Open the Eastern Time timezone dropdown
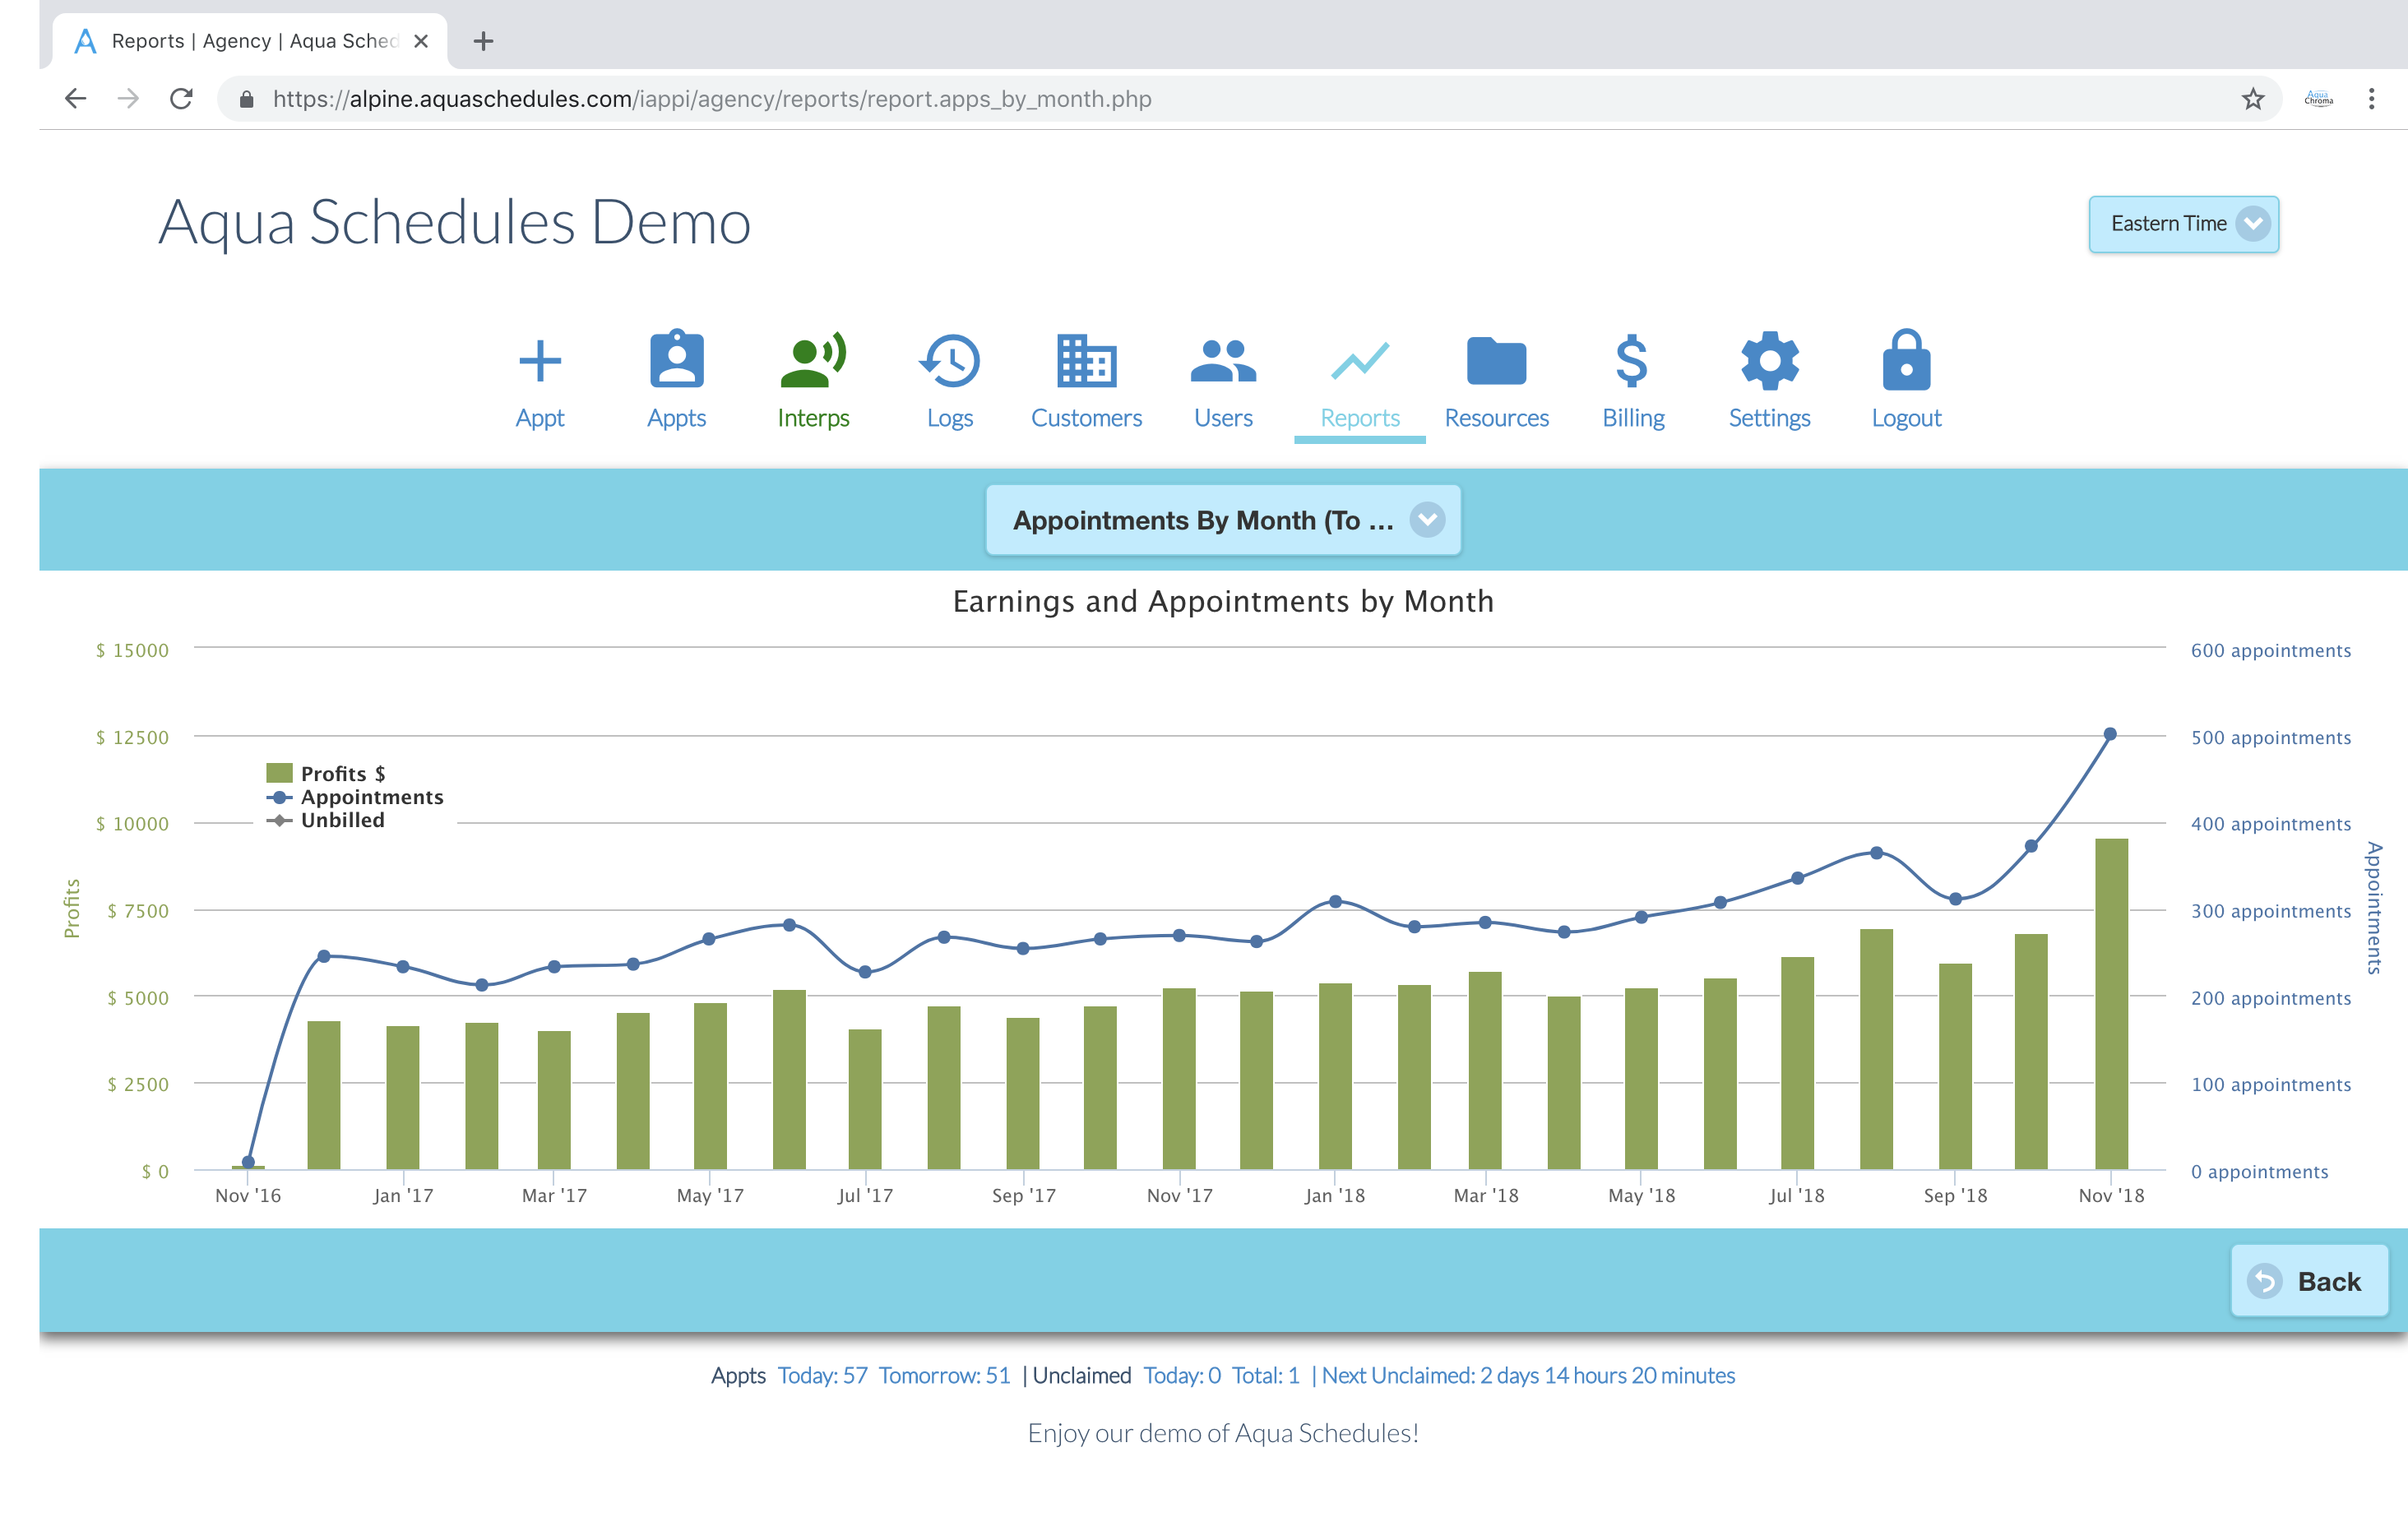The height and width of the screenshot is (1526, 2408). (2183, 224)
